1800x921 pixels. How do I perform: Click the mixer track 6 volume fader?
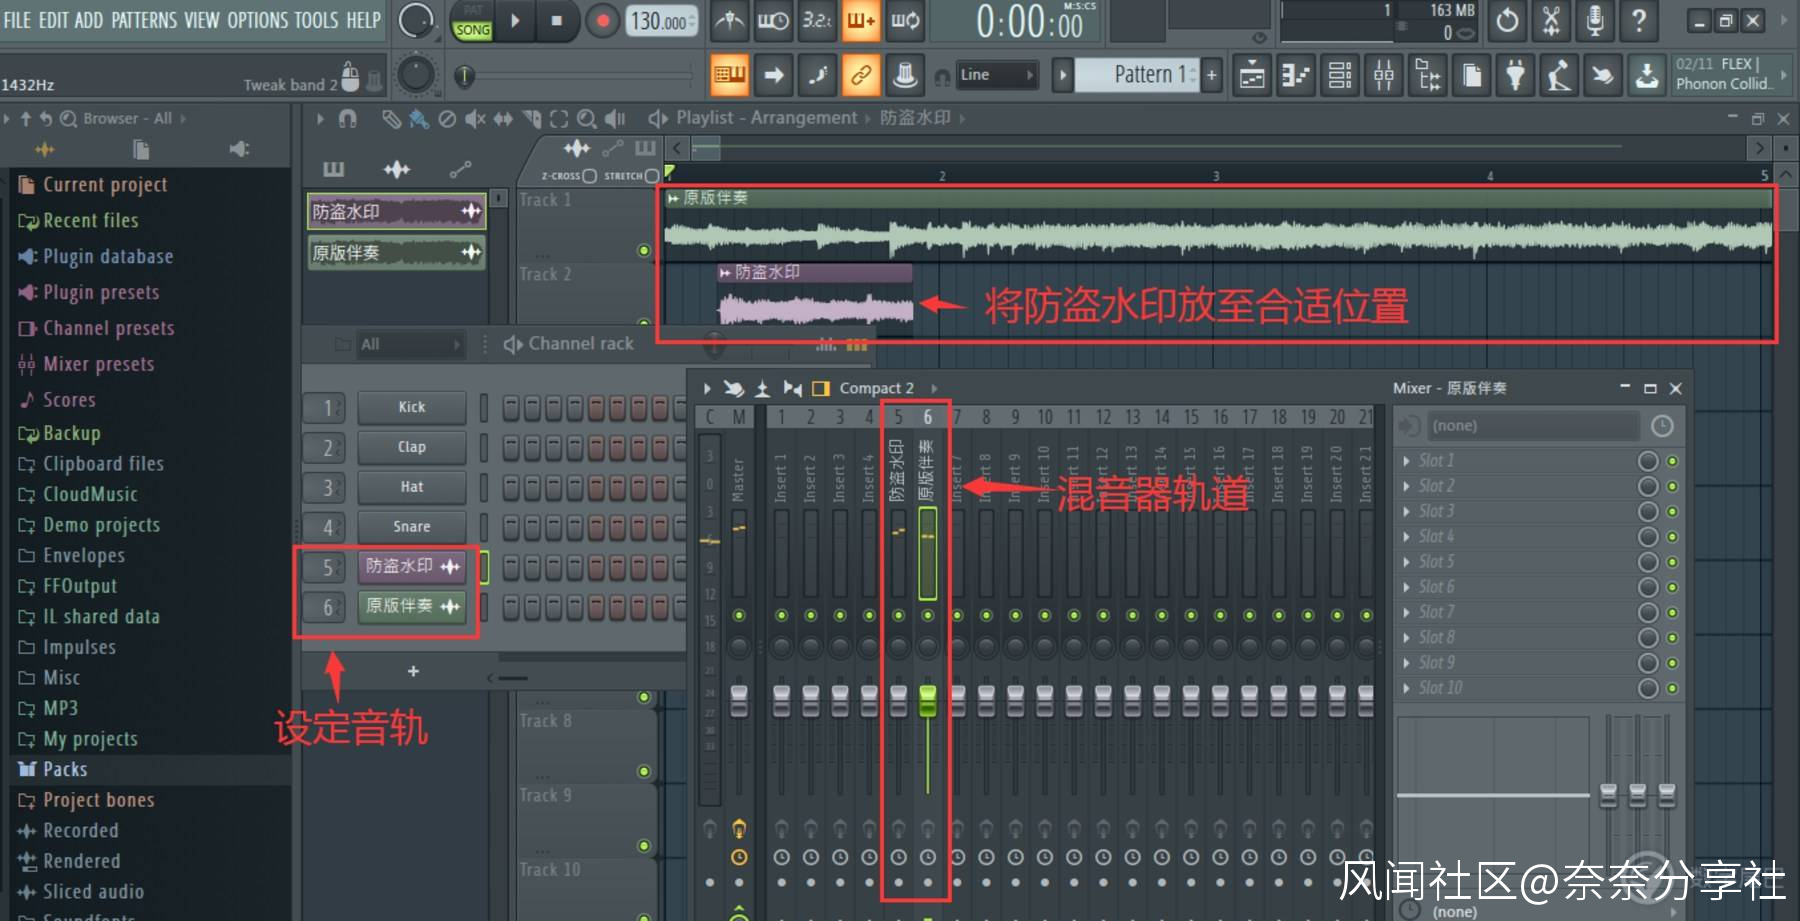pos(928,700)
